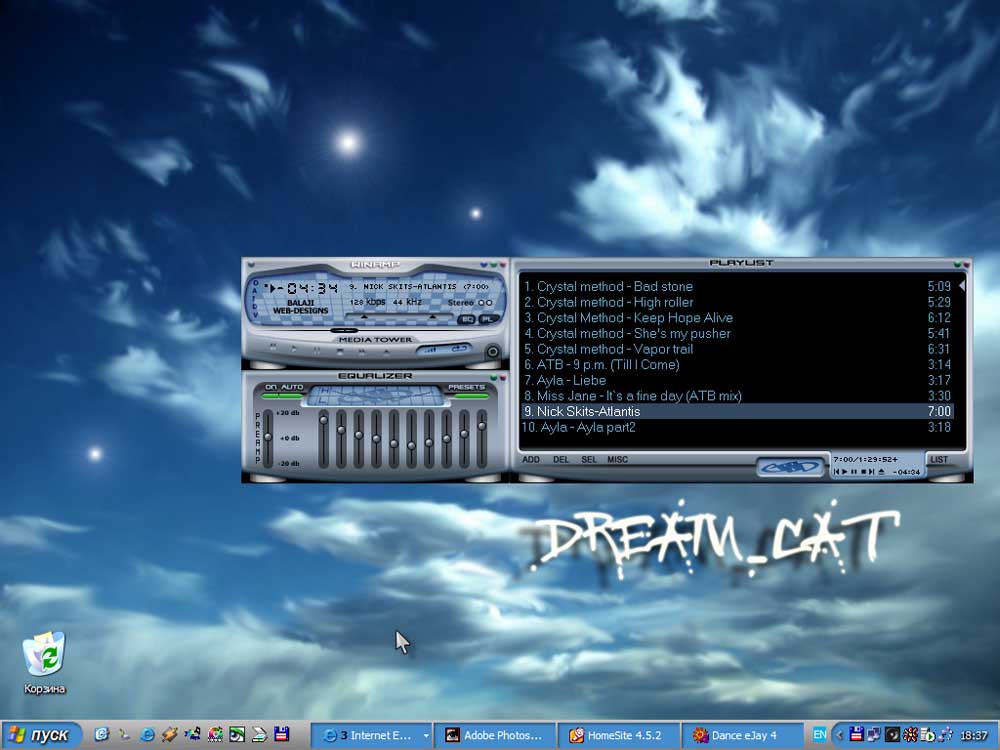Open the playlist ADD menu

pos(531,460)
